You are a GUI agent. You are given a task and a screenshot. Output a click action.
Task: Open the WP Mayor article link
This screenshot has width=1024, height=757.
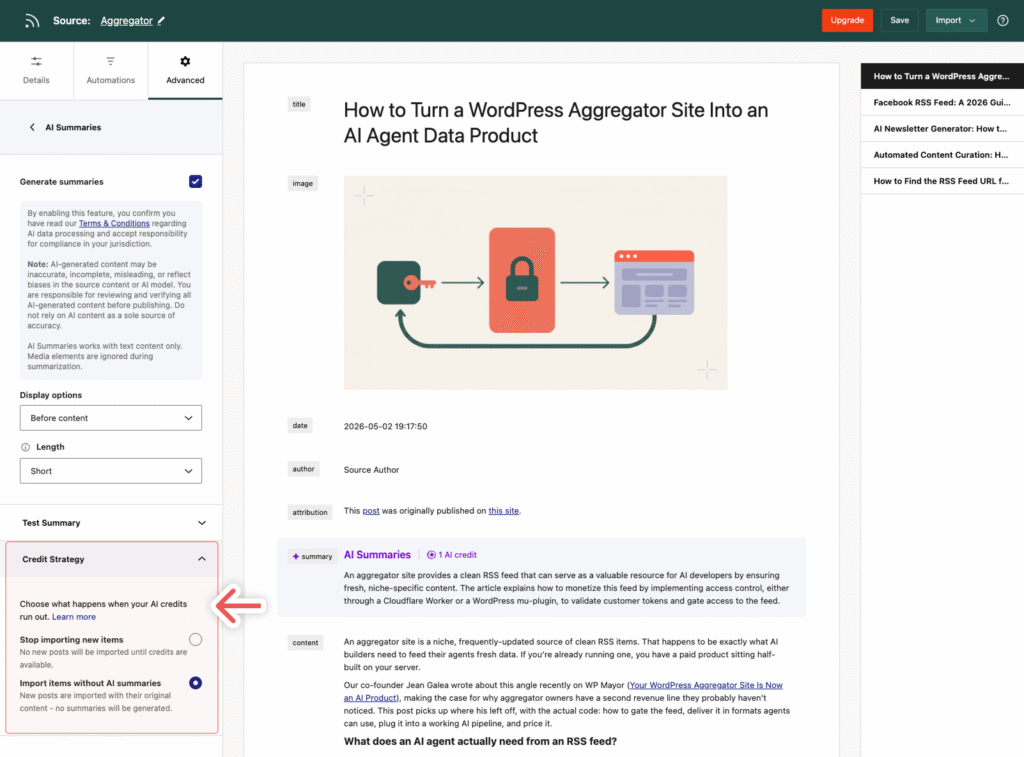coord(563,692)
